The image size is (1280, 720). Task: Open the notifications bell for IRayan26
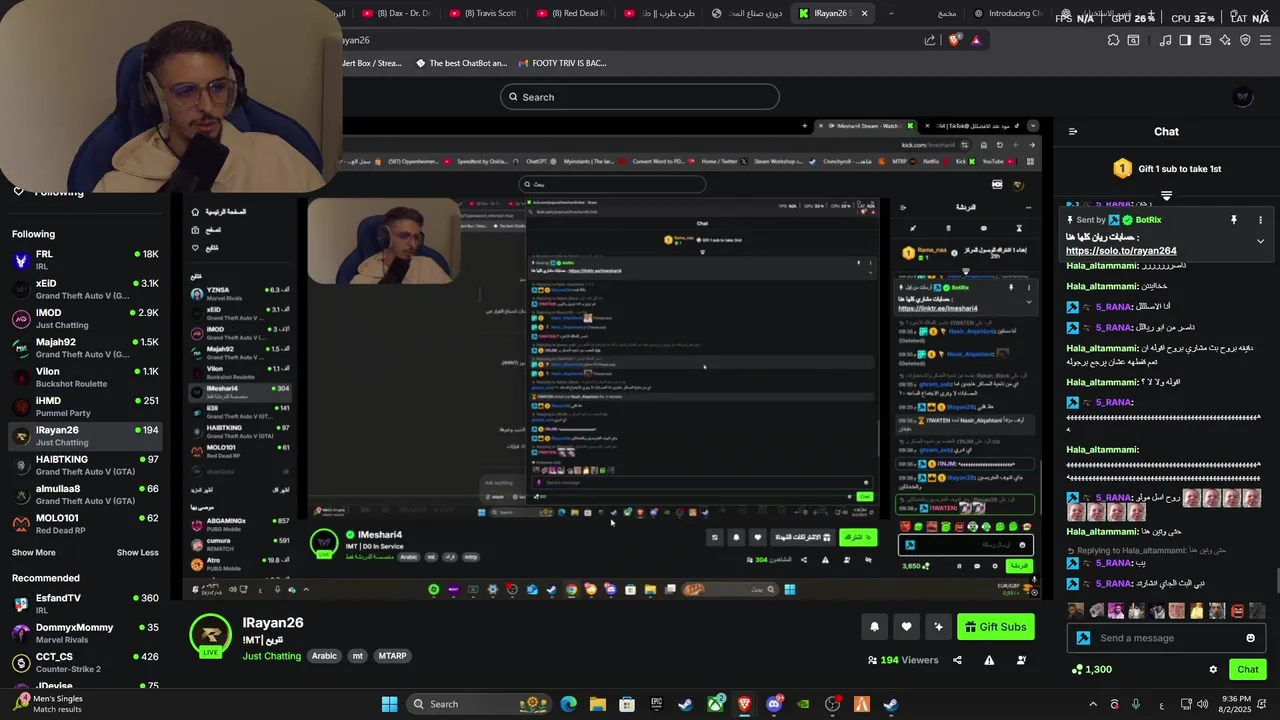point(874,627)
